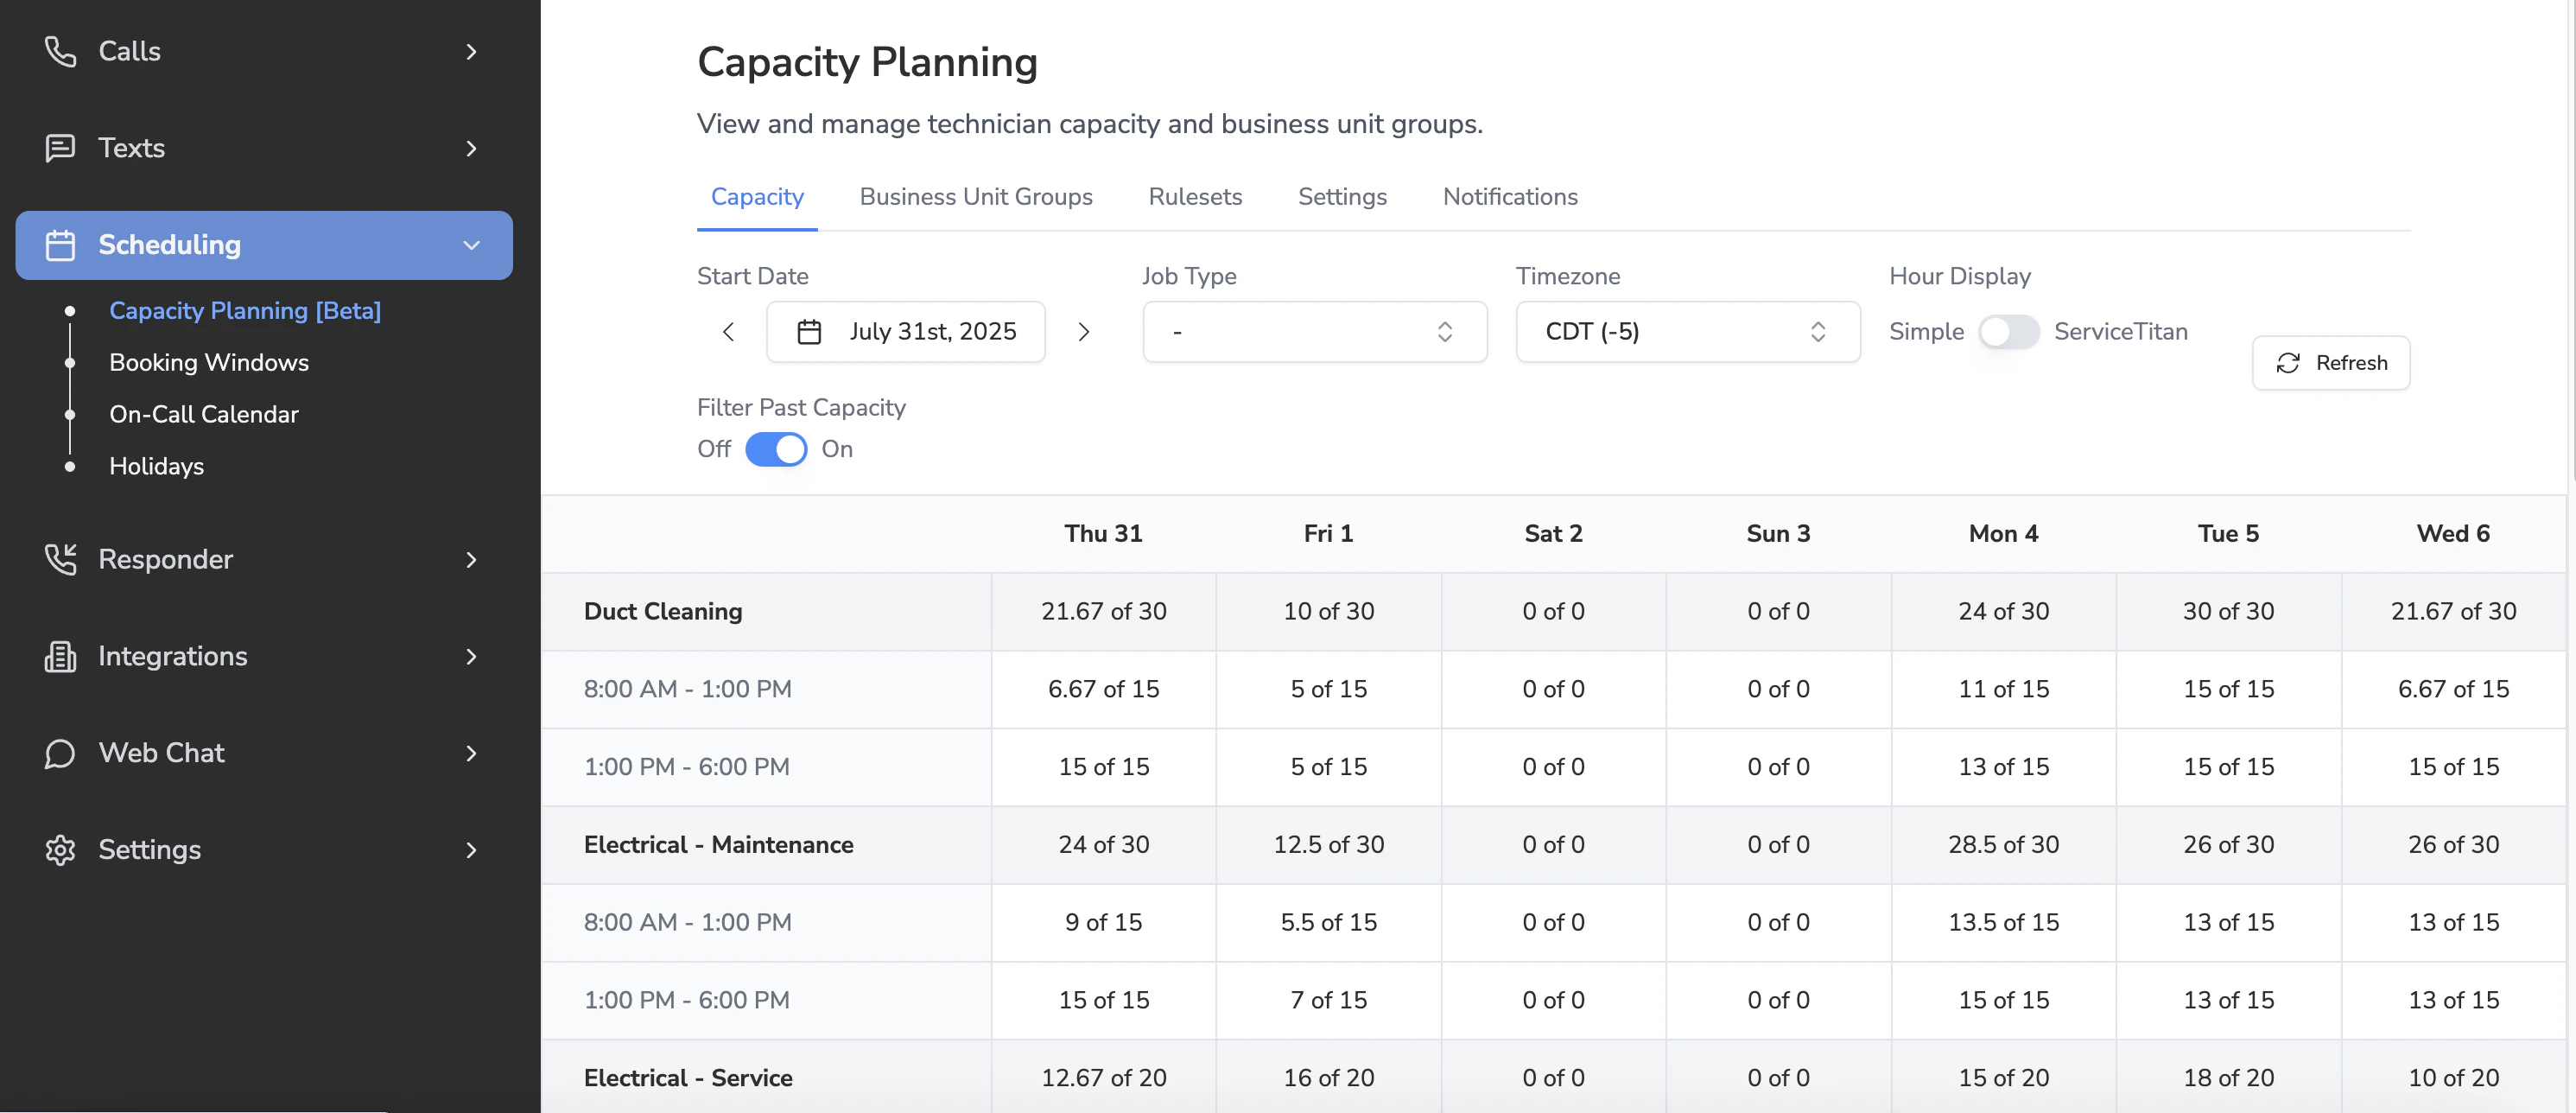Expand the Calls menu chevron
Viewport: 2576px width, 1113px height.
tap(472, 51)
